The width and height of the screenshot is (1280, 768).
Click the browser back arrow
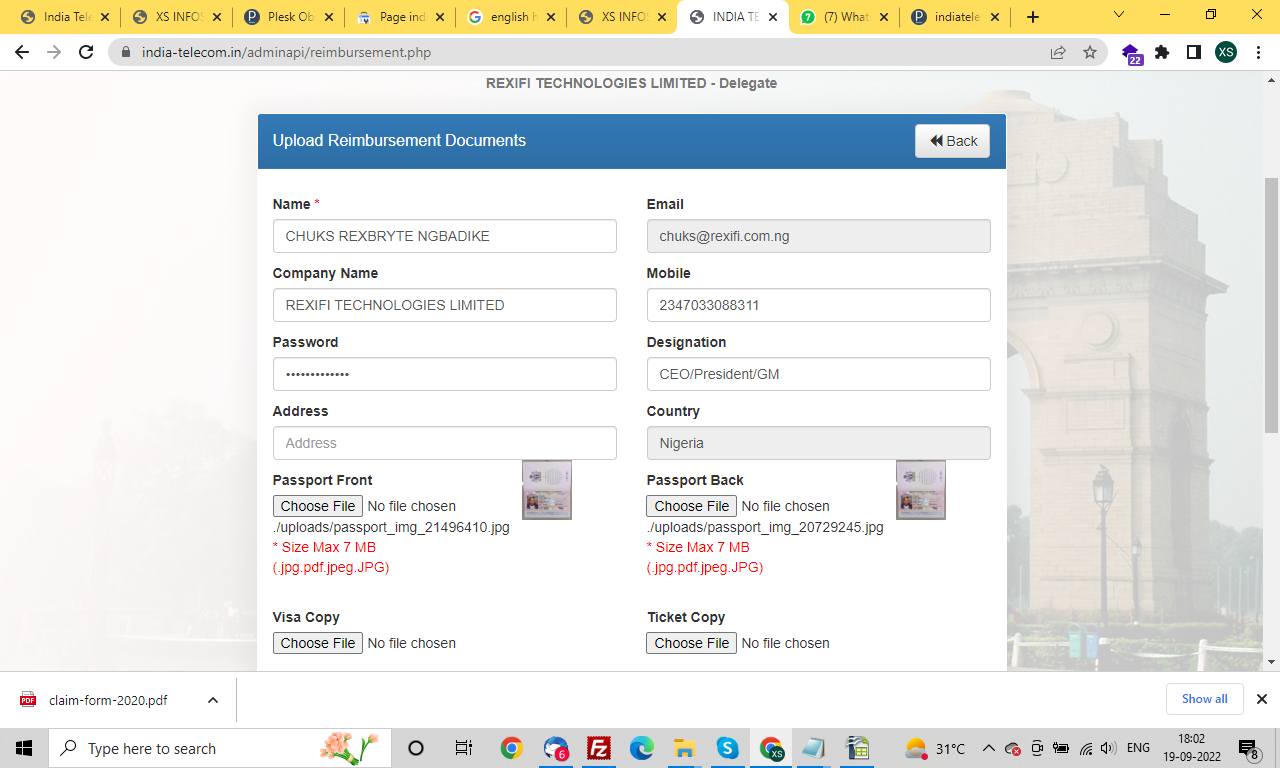[x=22, y=52]
